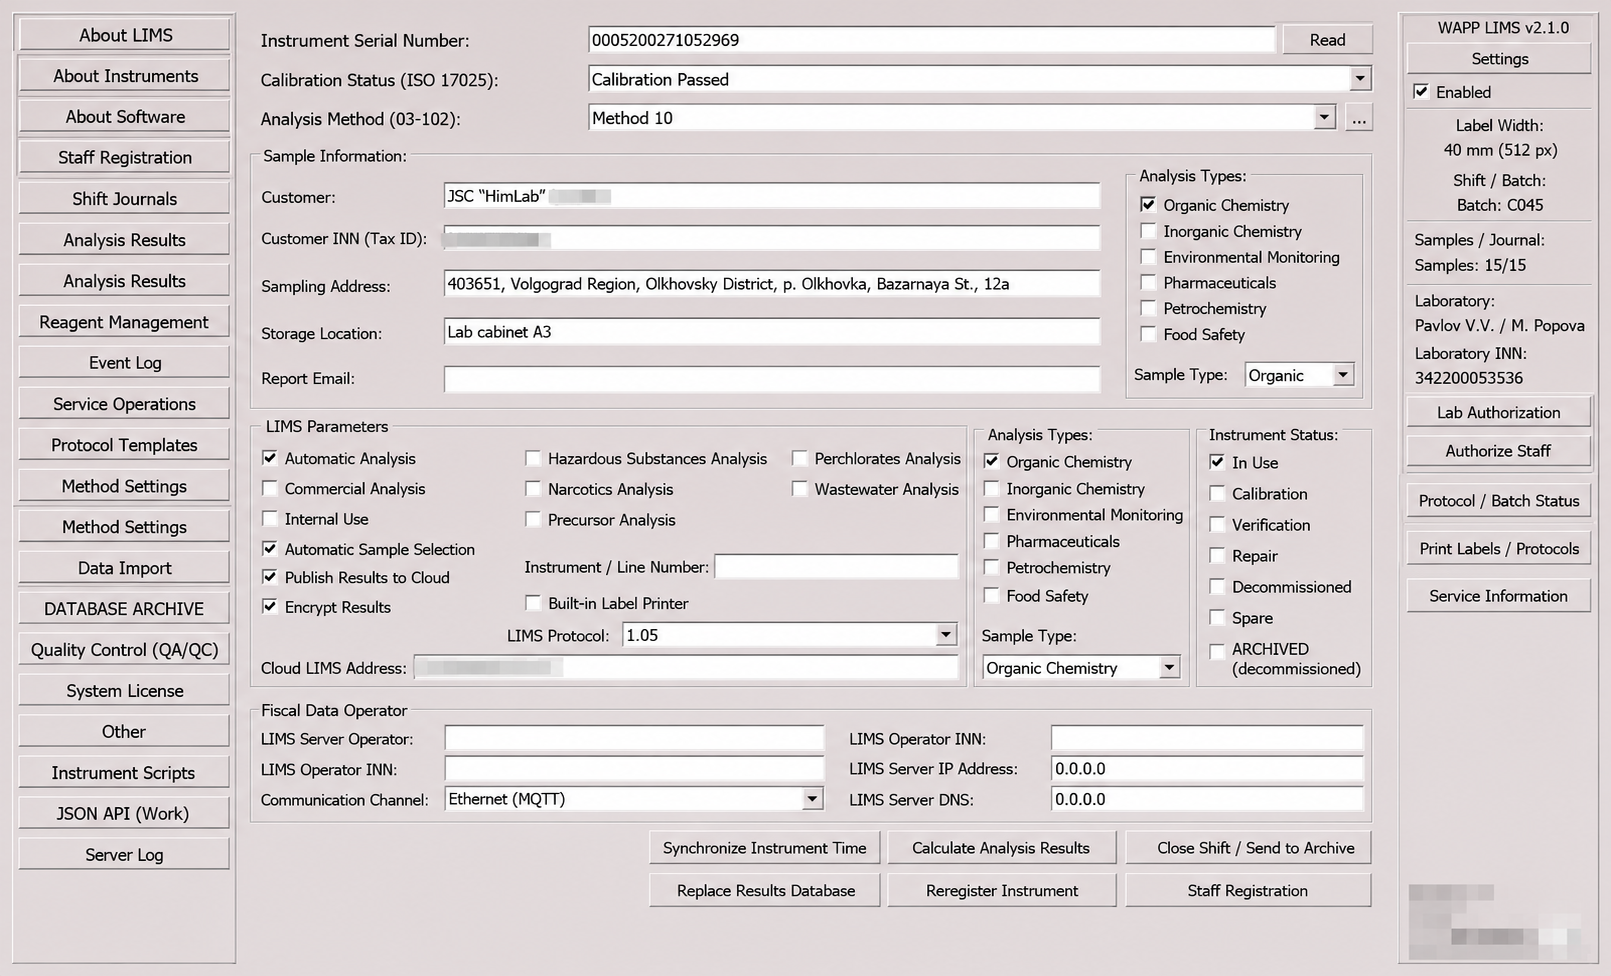The width and height of the screenshot is (1611, 976).
Task: Open WAPP LIMS Settings
Action: 1499,59
